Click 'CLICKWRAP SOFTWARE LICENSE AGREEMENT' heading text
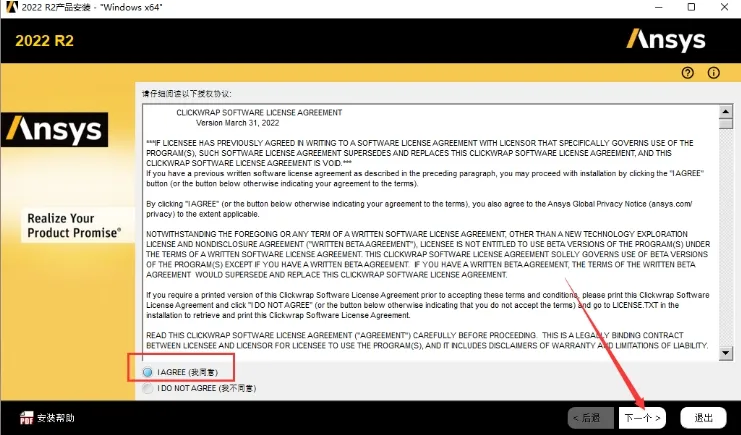Image resolution: width=741 pixels, height=435 pixels. pos(259,113)
